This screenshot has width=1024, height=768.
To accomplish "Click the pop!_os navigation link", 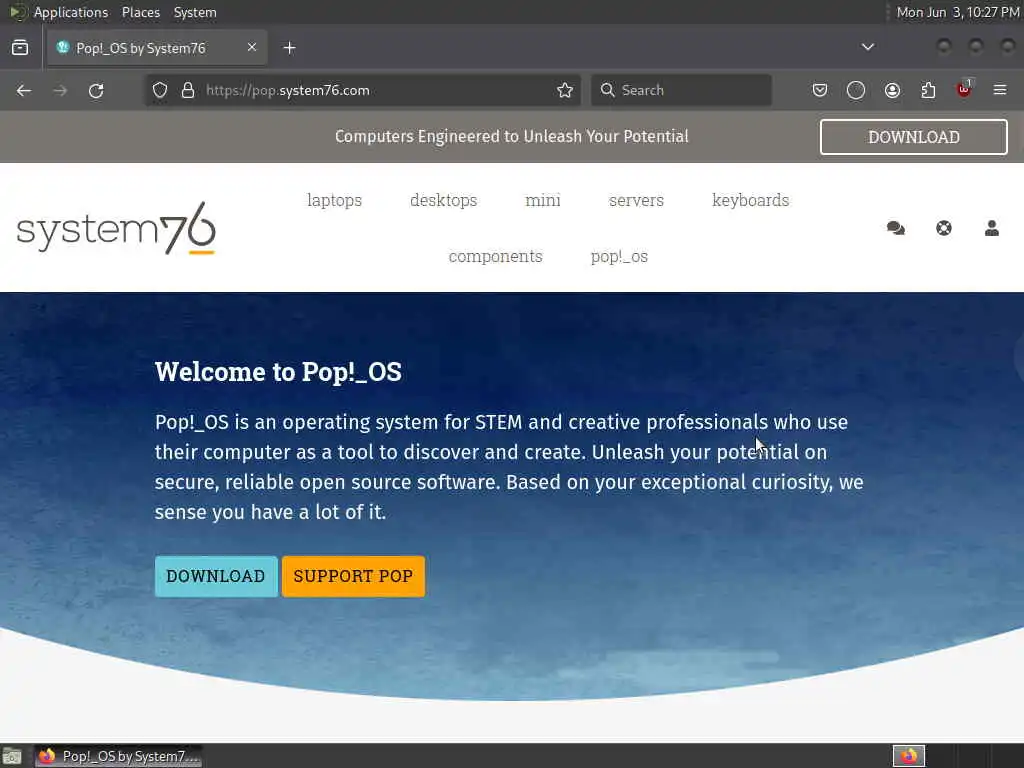I will [619, 256].
